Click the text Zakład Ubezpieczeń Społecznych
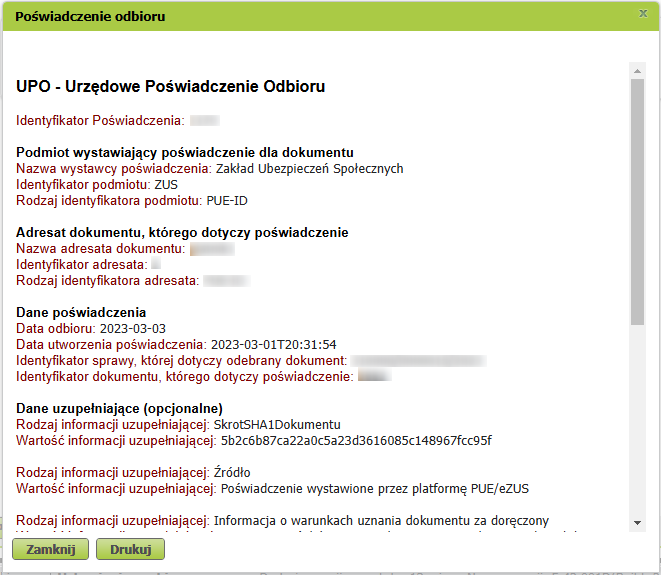This screenshot has height=575, width=661. [309, 169]
